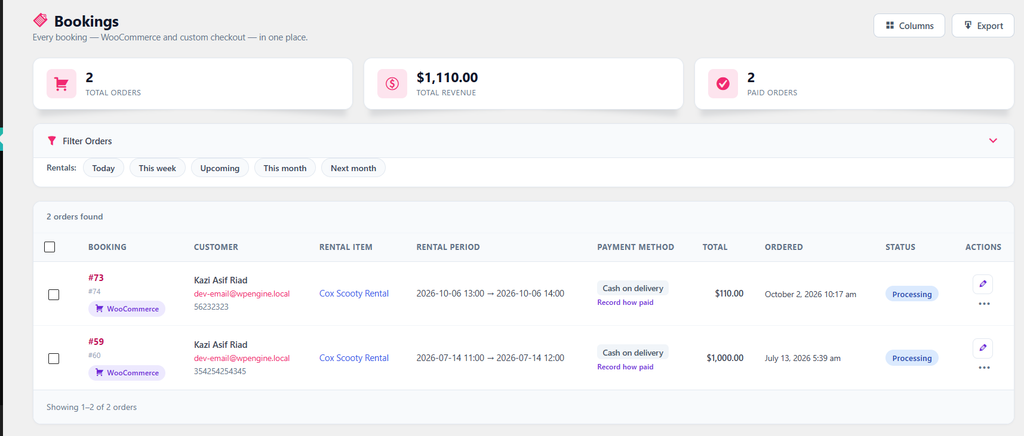Click the phone number 56232323
Viewport: 1024px width, 436px height.
click(x=212, y=306)
